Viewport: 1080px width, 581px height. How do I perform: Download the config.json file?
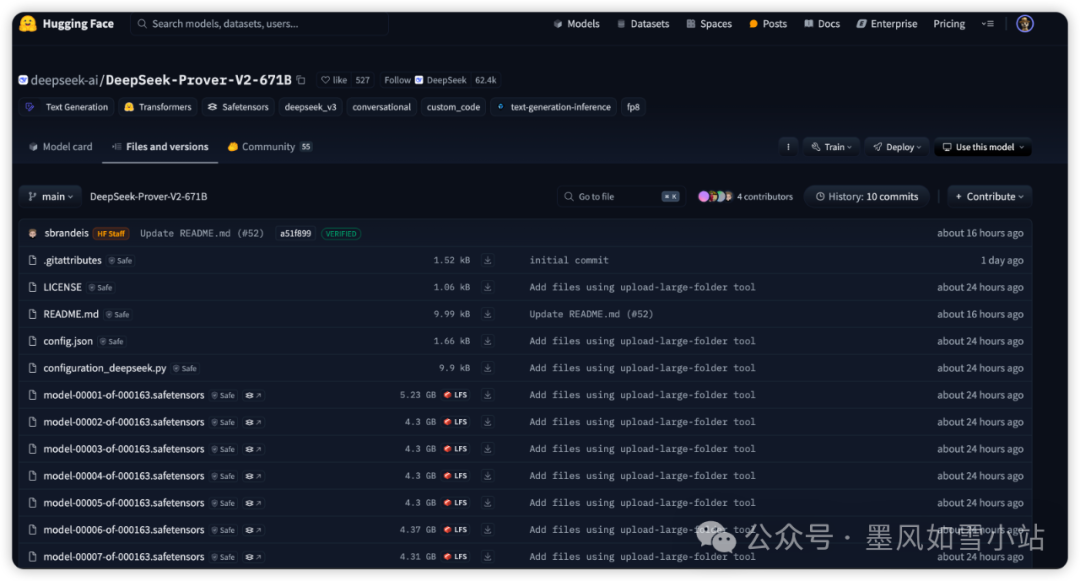coord(487,340)
